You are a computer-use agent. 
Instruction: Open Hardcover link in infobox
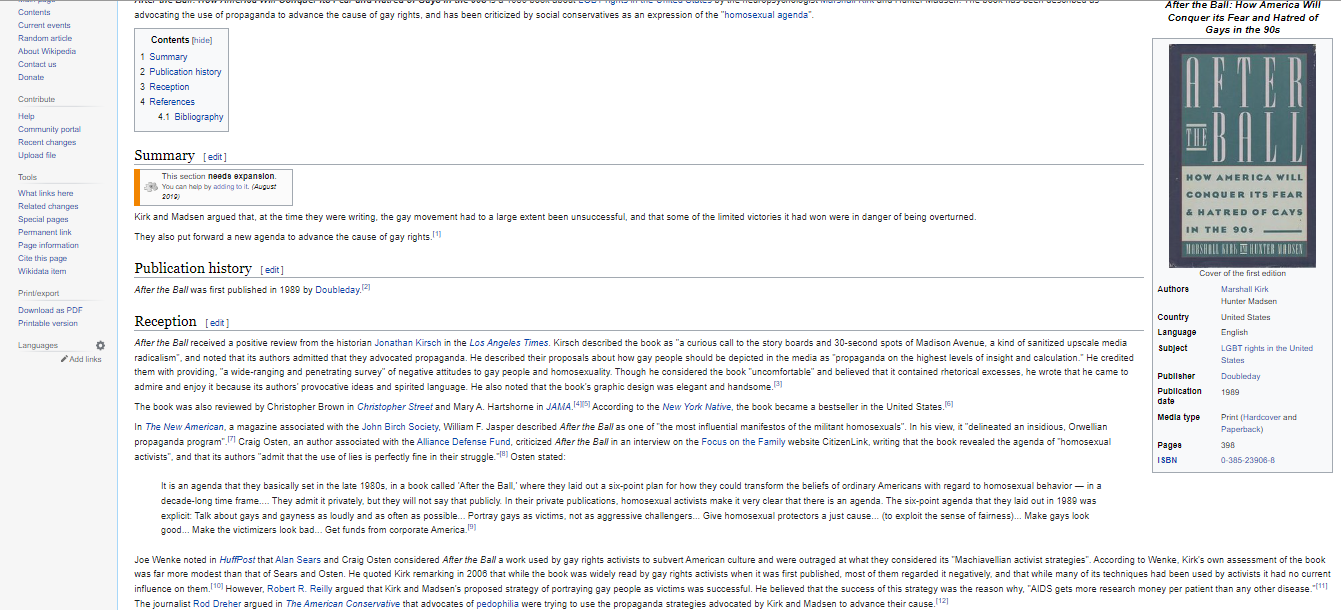coord(1260,417)
